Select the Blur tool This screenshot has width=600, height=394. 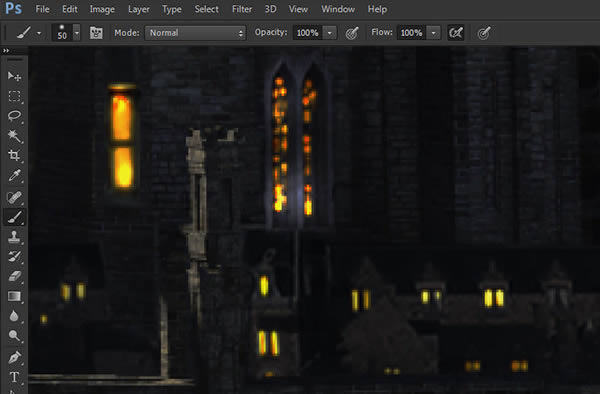14,316
